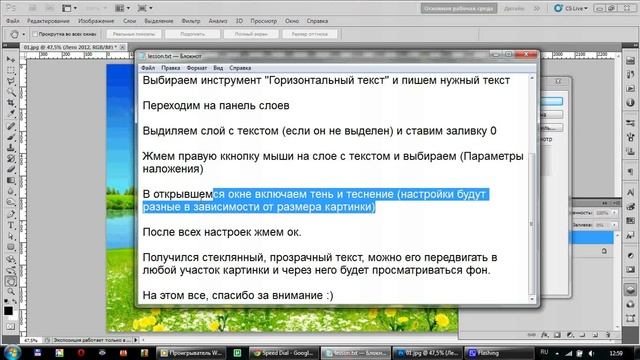Select the Lasso tool
The width and height of the screenshot is (640, 360).
click(x=11, y=81)
